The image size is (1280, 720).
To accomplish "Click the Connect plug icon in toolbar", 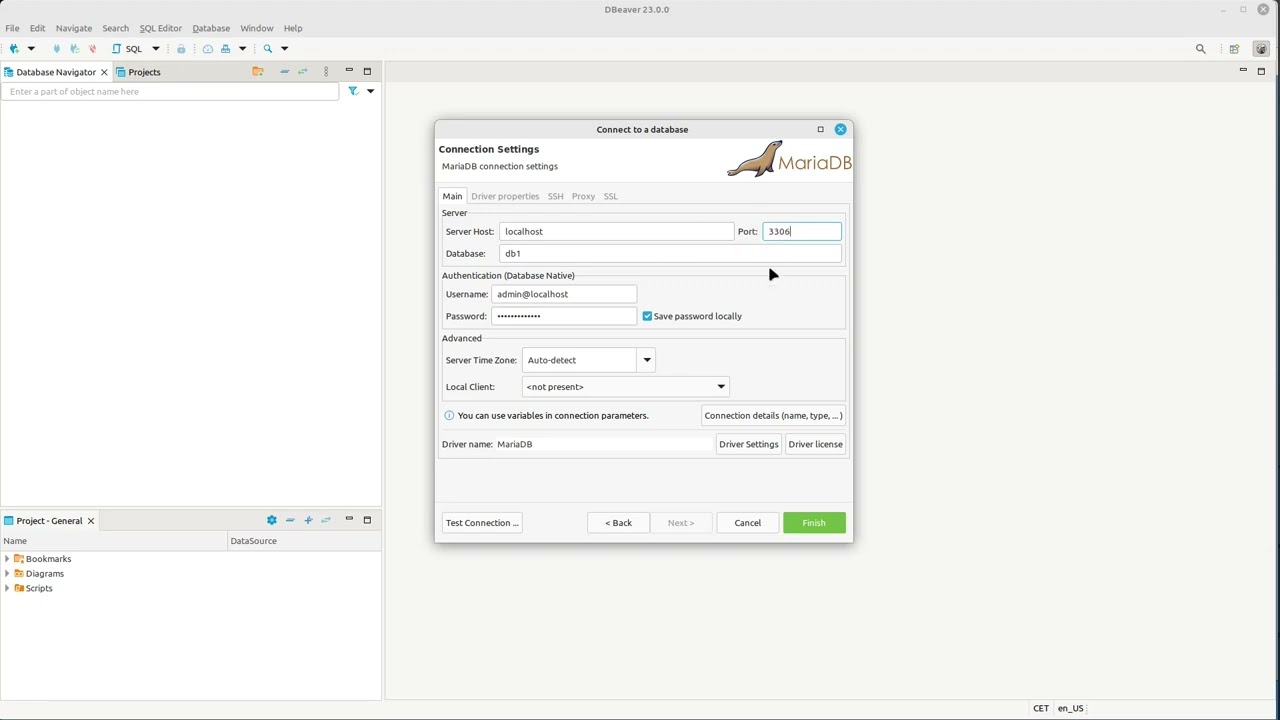I will click(x=56, y=48).
